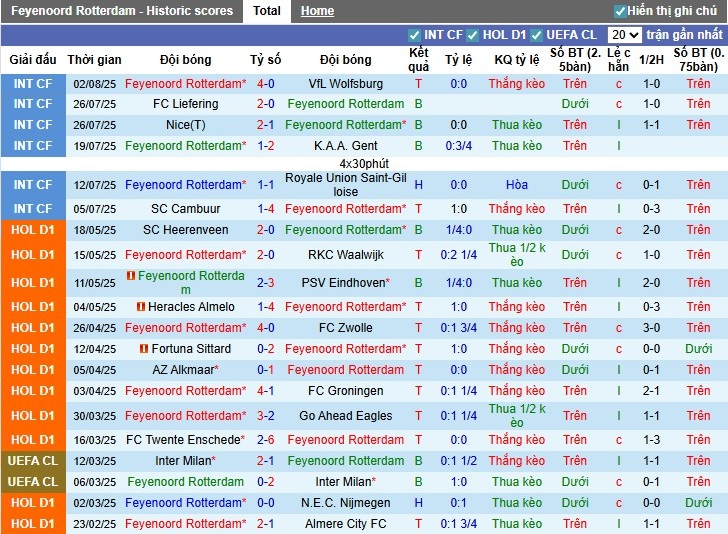
Task: Click the 3-2 score against Go Ahead Eagles
Action: 266,416
